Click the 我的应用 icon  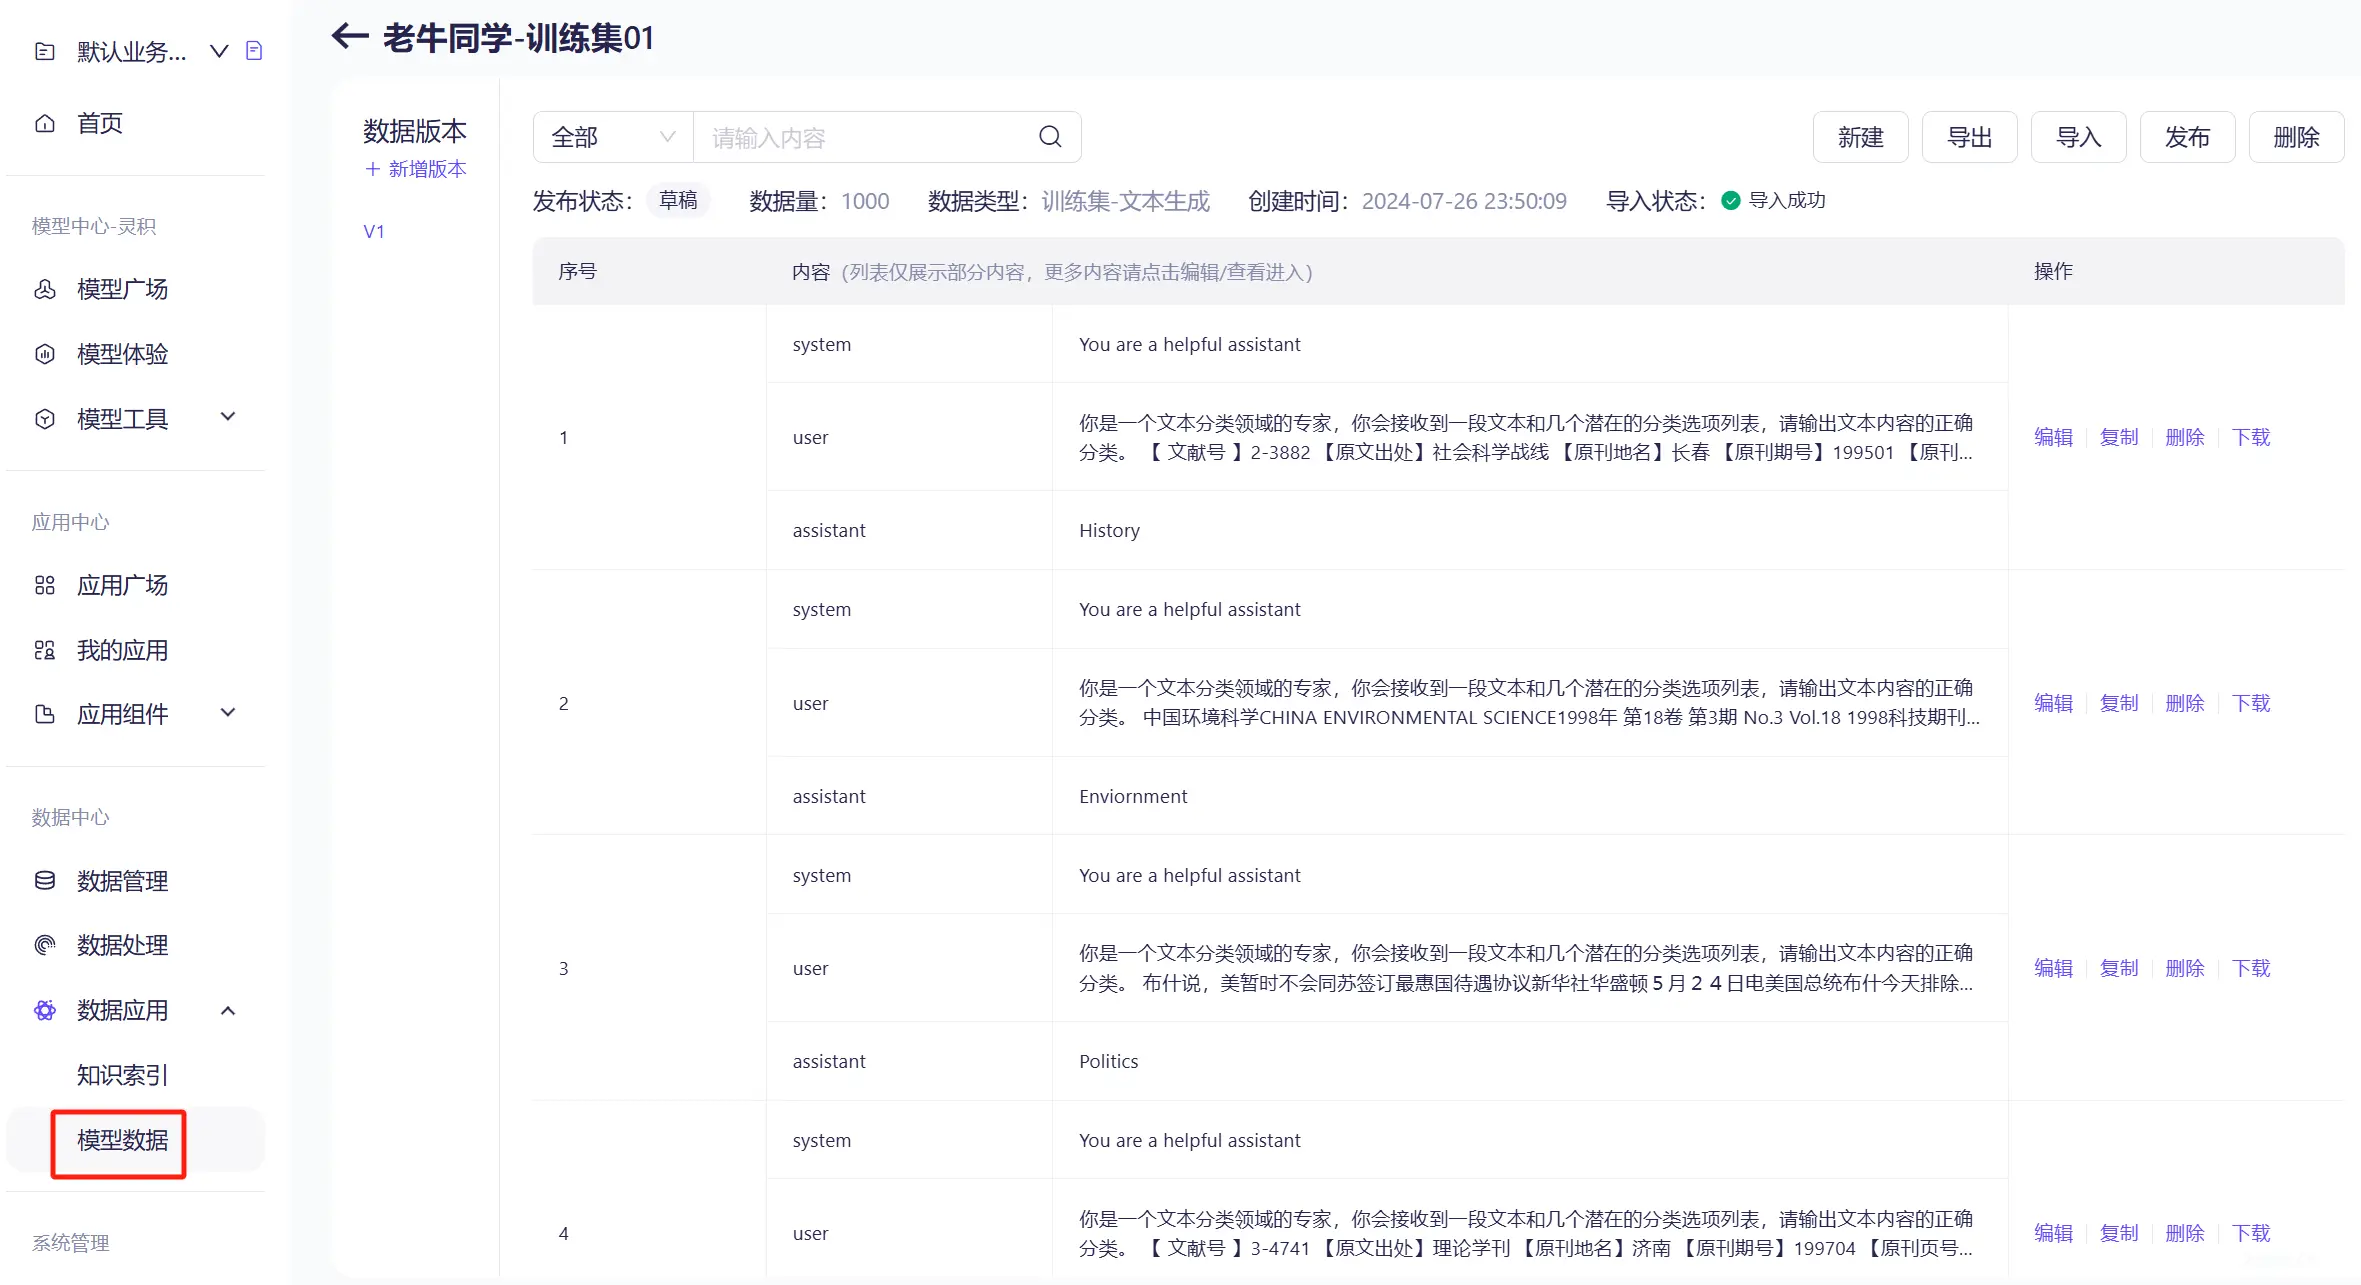[45, 650]
